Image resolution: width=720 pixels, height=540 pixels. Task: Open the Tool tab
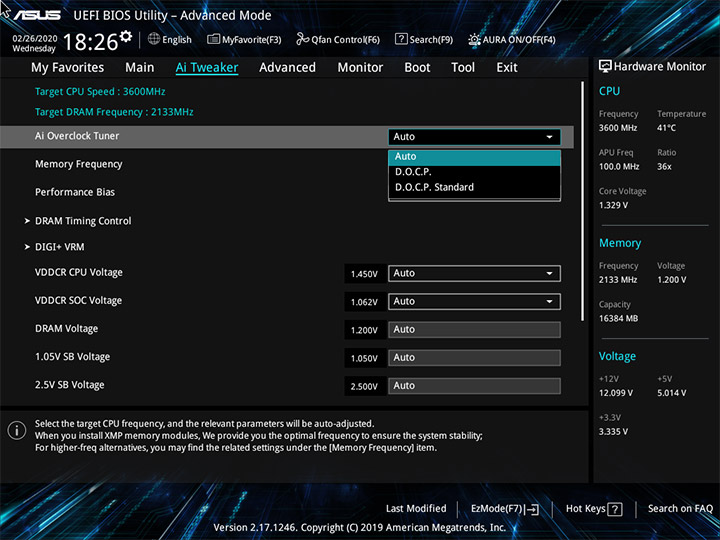[463, 68]
